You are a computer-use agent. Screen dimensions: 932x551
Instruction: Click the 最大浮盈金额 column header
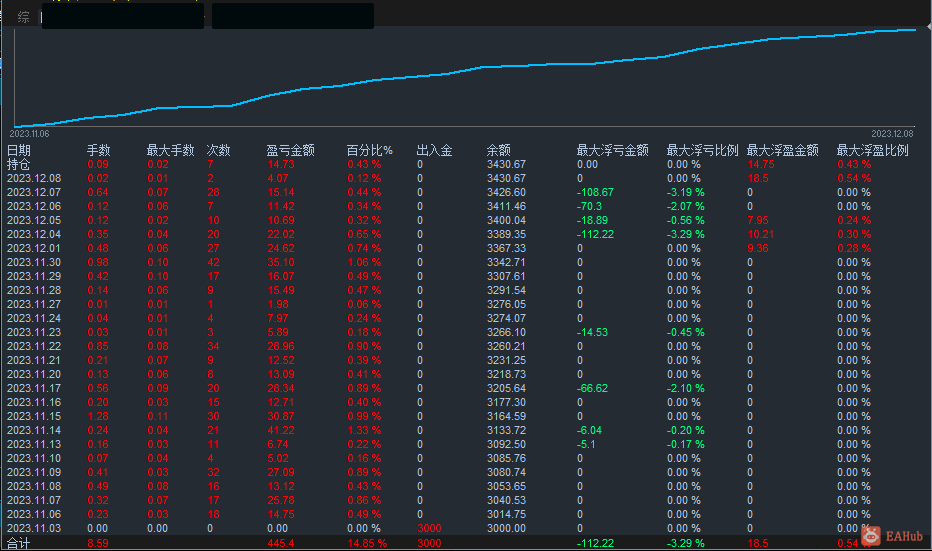click(x=783, y=150)
